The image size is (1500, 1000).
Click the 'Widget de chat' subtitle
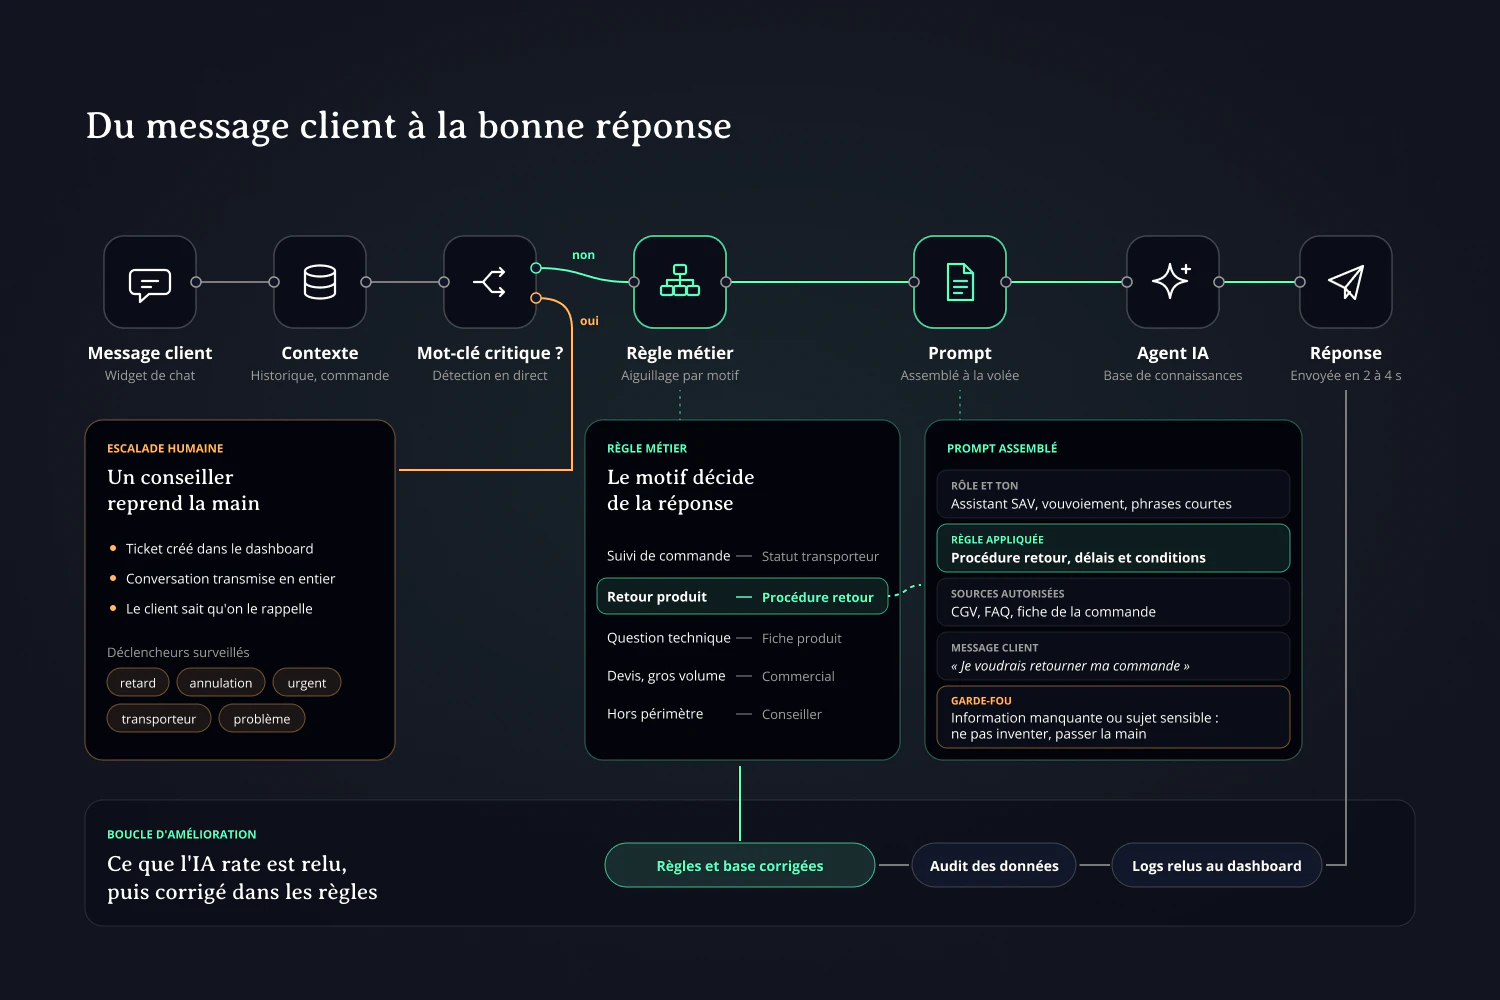coord(150,376)
